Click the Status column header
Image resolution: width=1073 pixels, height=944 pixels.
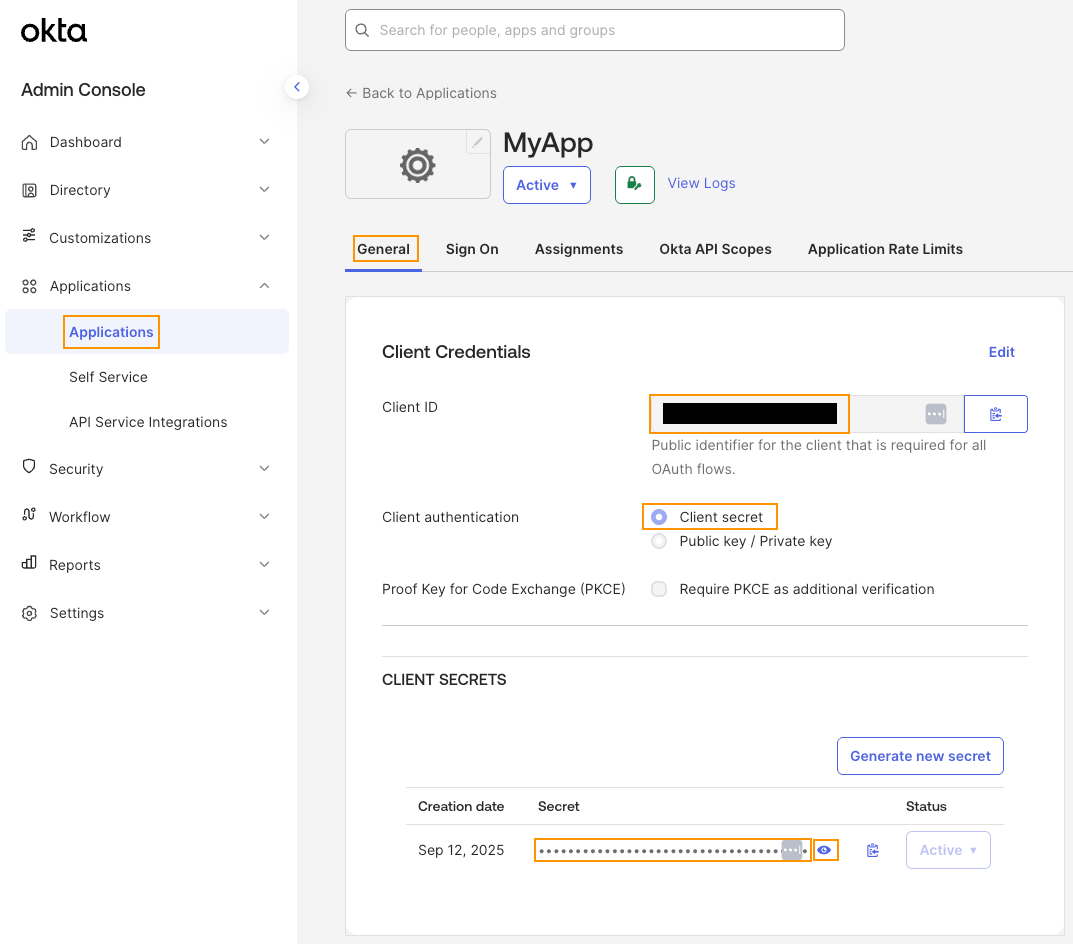tap(926, 806)
